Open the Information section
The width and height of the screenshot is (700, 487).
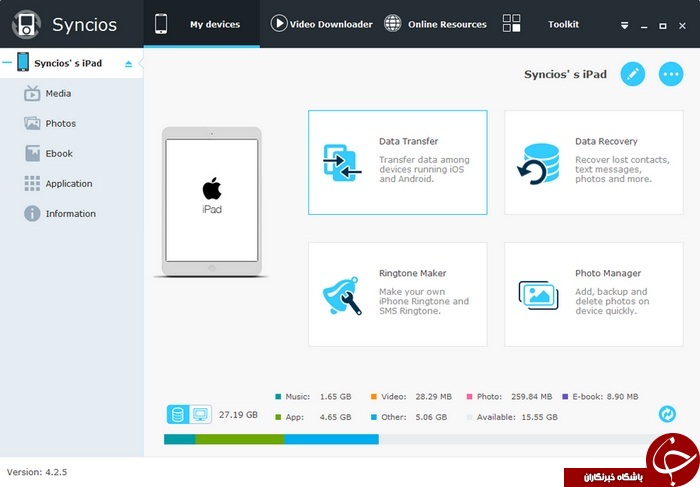71,213
